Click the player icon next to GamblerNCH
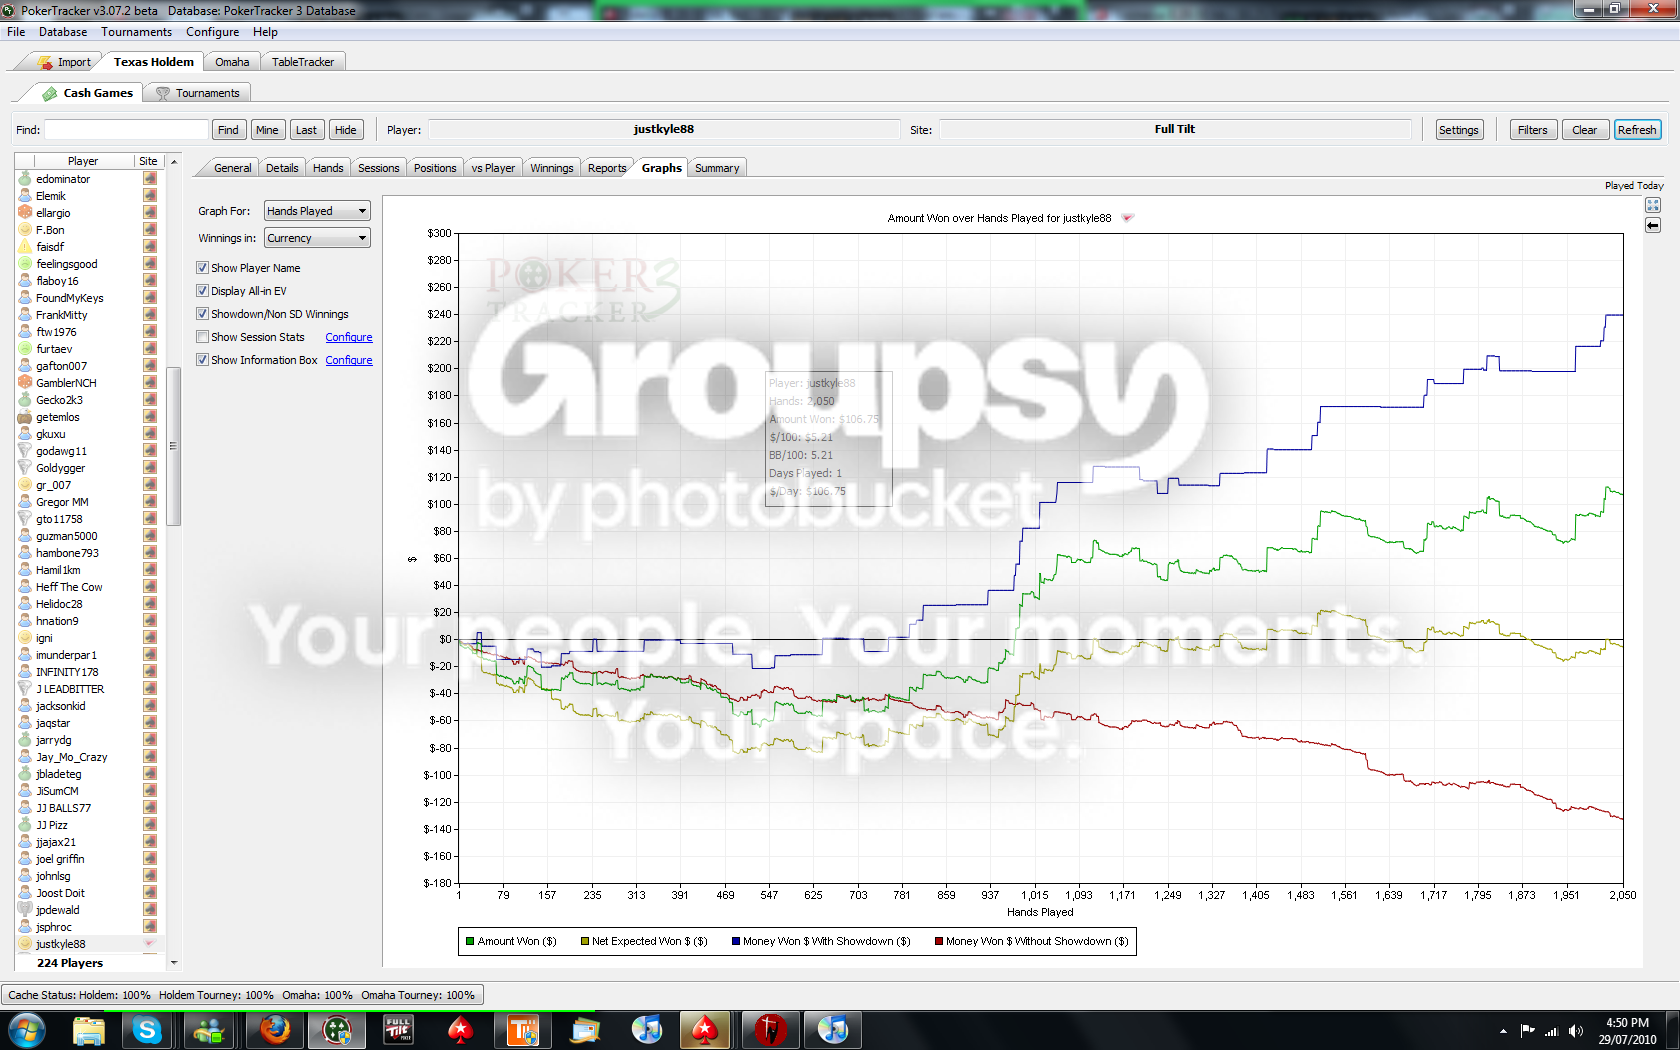 pyautogui.click(x=25, y=383)
